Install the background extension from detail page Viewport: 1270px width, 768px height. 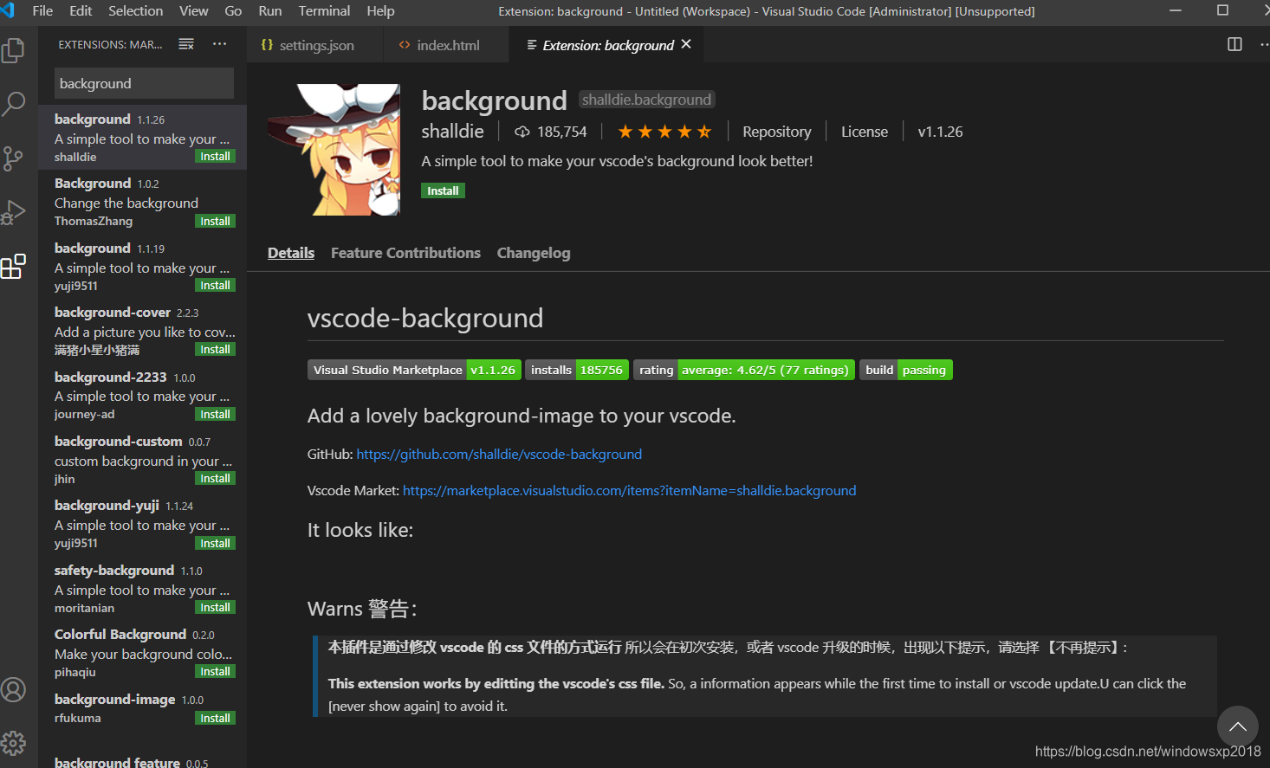tap(443, 191)
